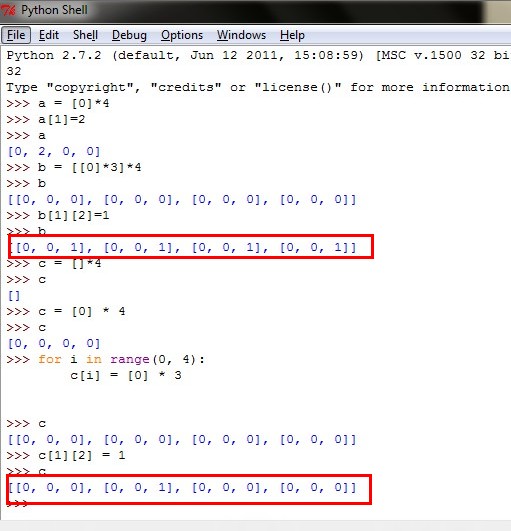This screenshot has height=531, width=511.
Task: Open the Edit menu
Action: (49, 35)
